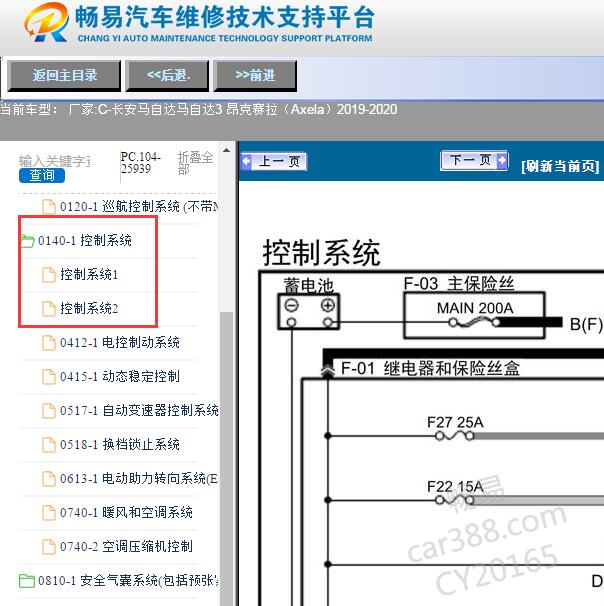
Task: Go to previous page 上一页
Action: (274, 162)
